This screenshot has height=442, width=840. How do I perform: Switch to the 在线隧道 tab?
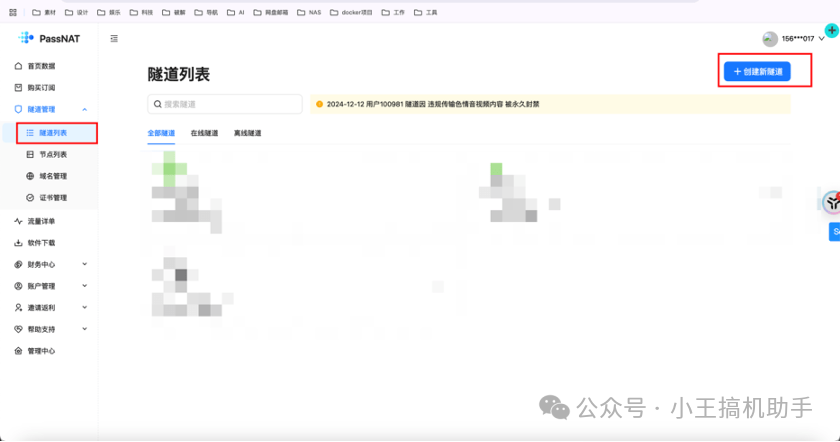pos(205,132)
